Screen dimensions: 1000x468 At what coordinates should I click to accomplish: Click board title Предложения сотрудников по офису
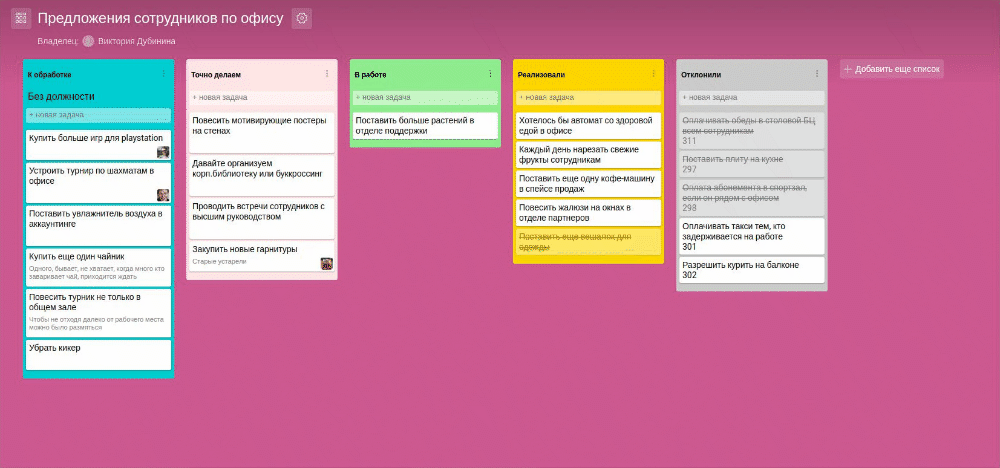point(160,19)
